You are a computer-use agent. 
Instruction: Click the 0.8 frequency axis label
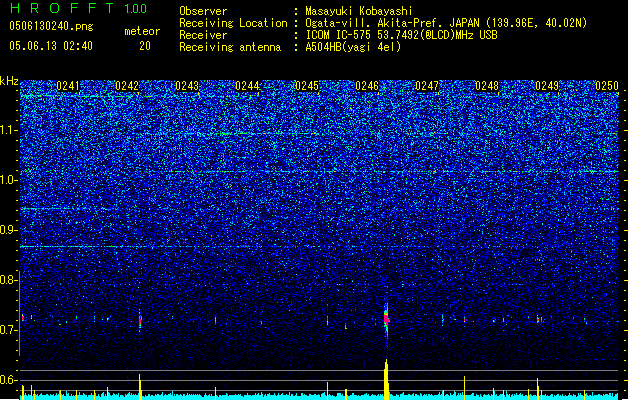click(9, 280)
